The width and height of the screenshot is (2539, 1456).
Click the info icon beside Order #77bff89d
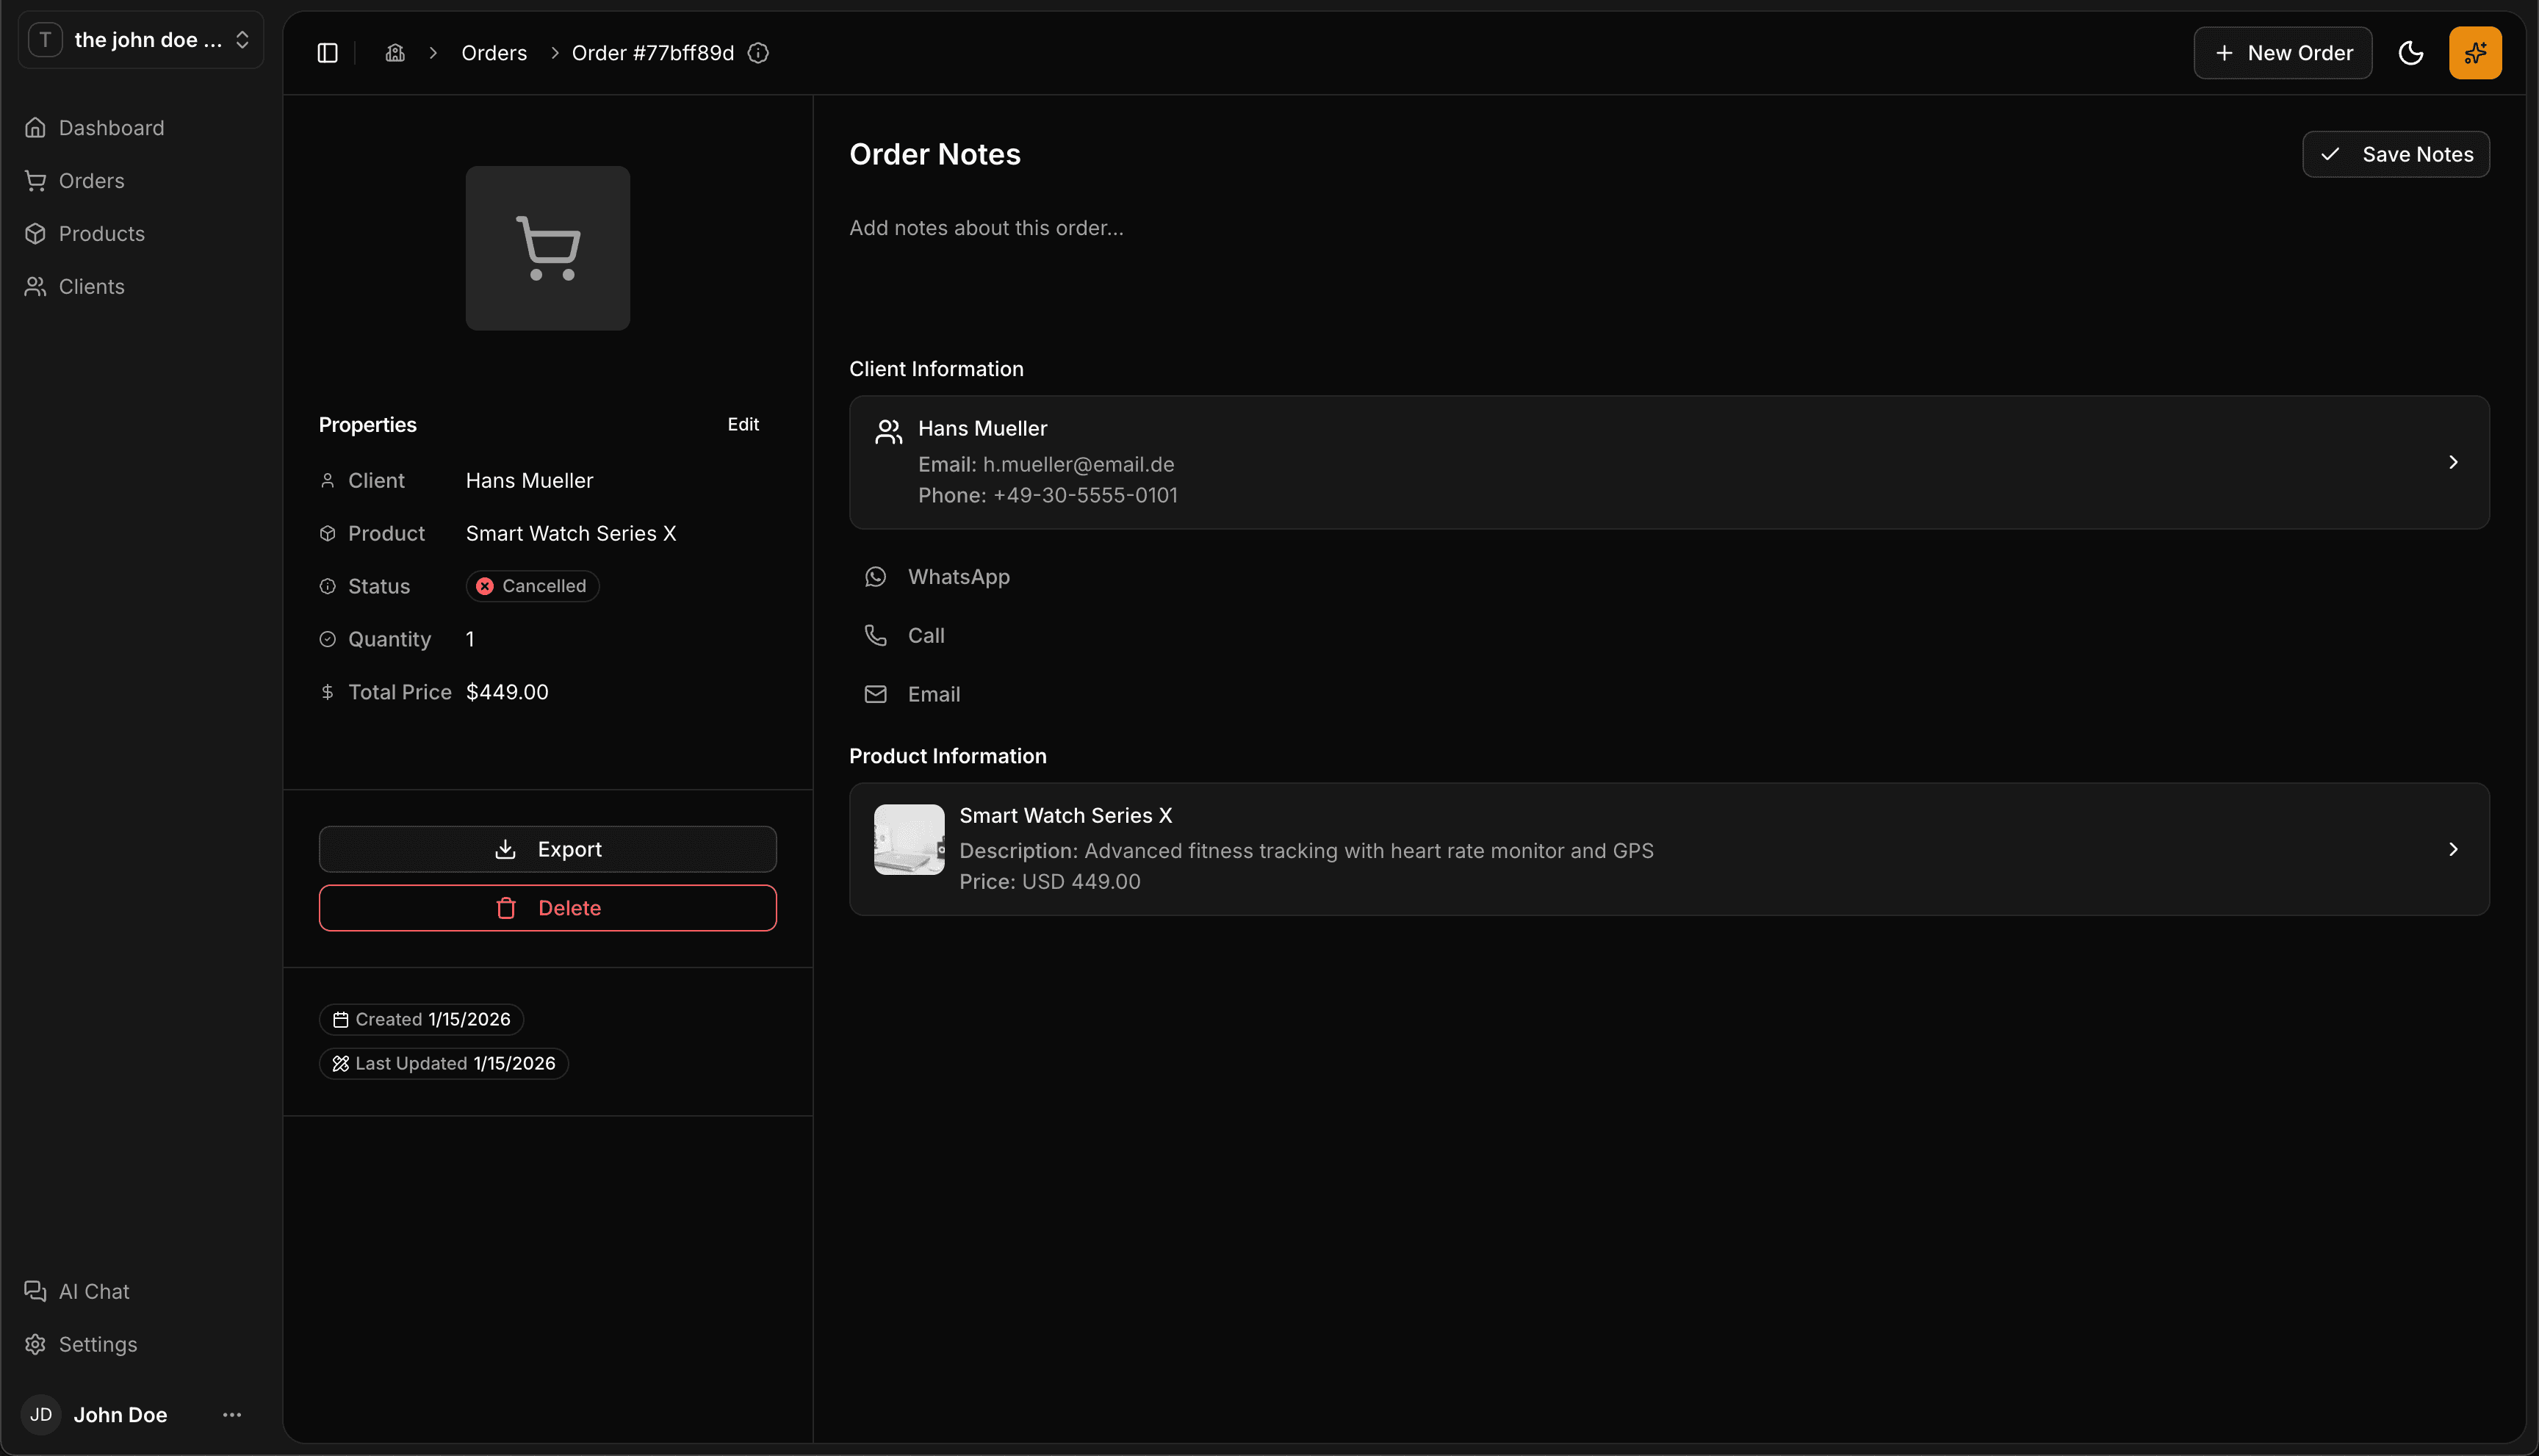[x=758, y=53]
